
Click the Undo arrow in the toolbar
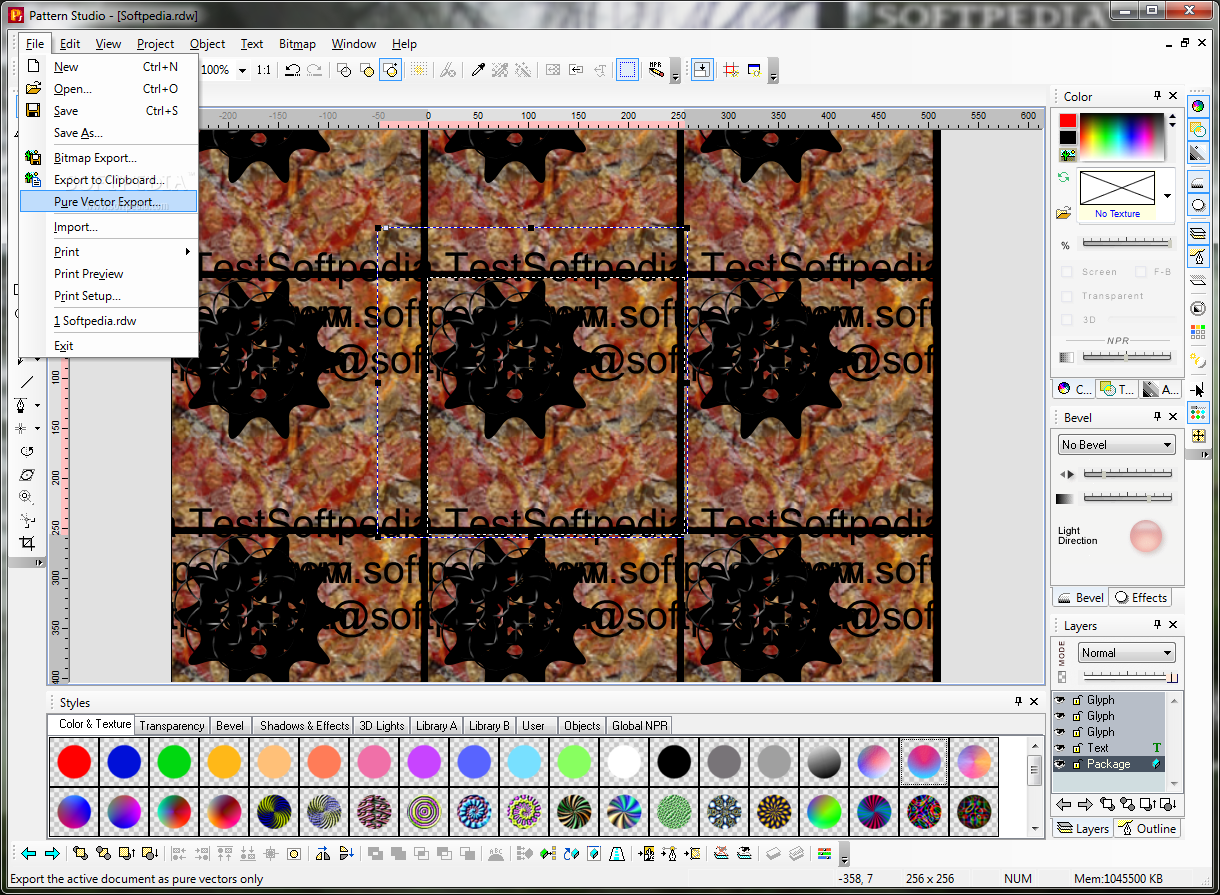point(292,70)
